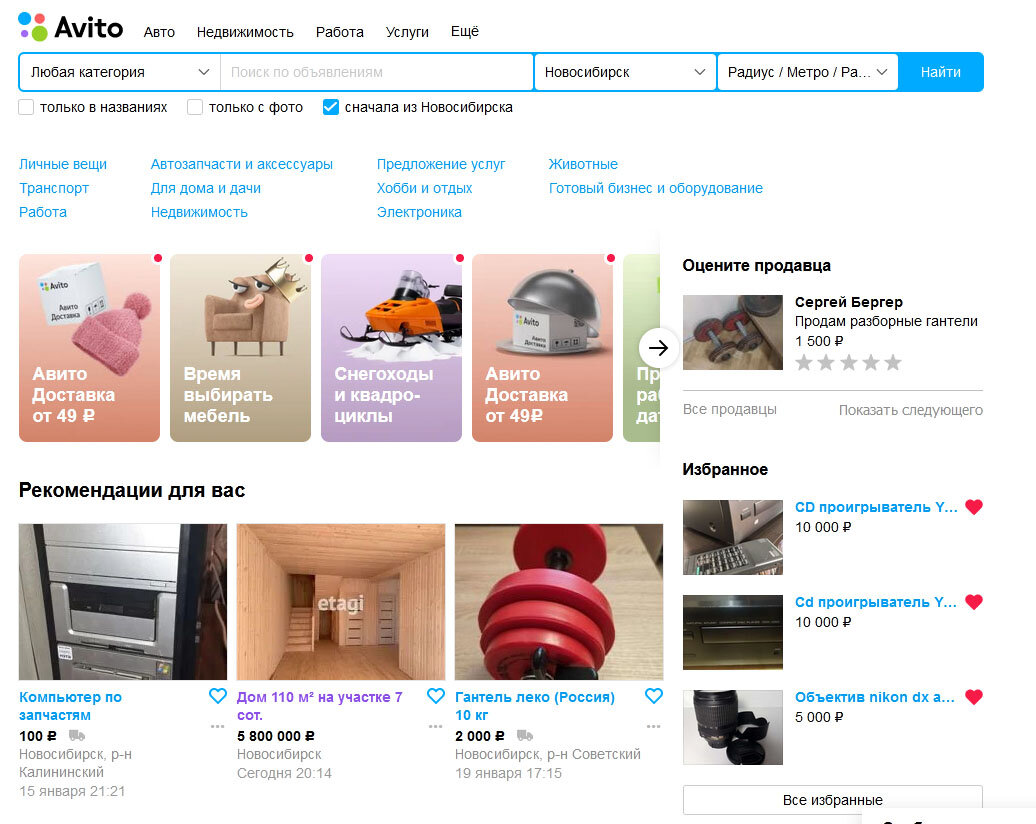Open the Работа top menu item
The height and width of the screenshot is (824, 1036).
340,32
